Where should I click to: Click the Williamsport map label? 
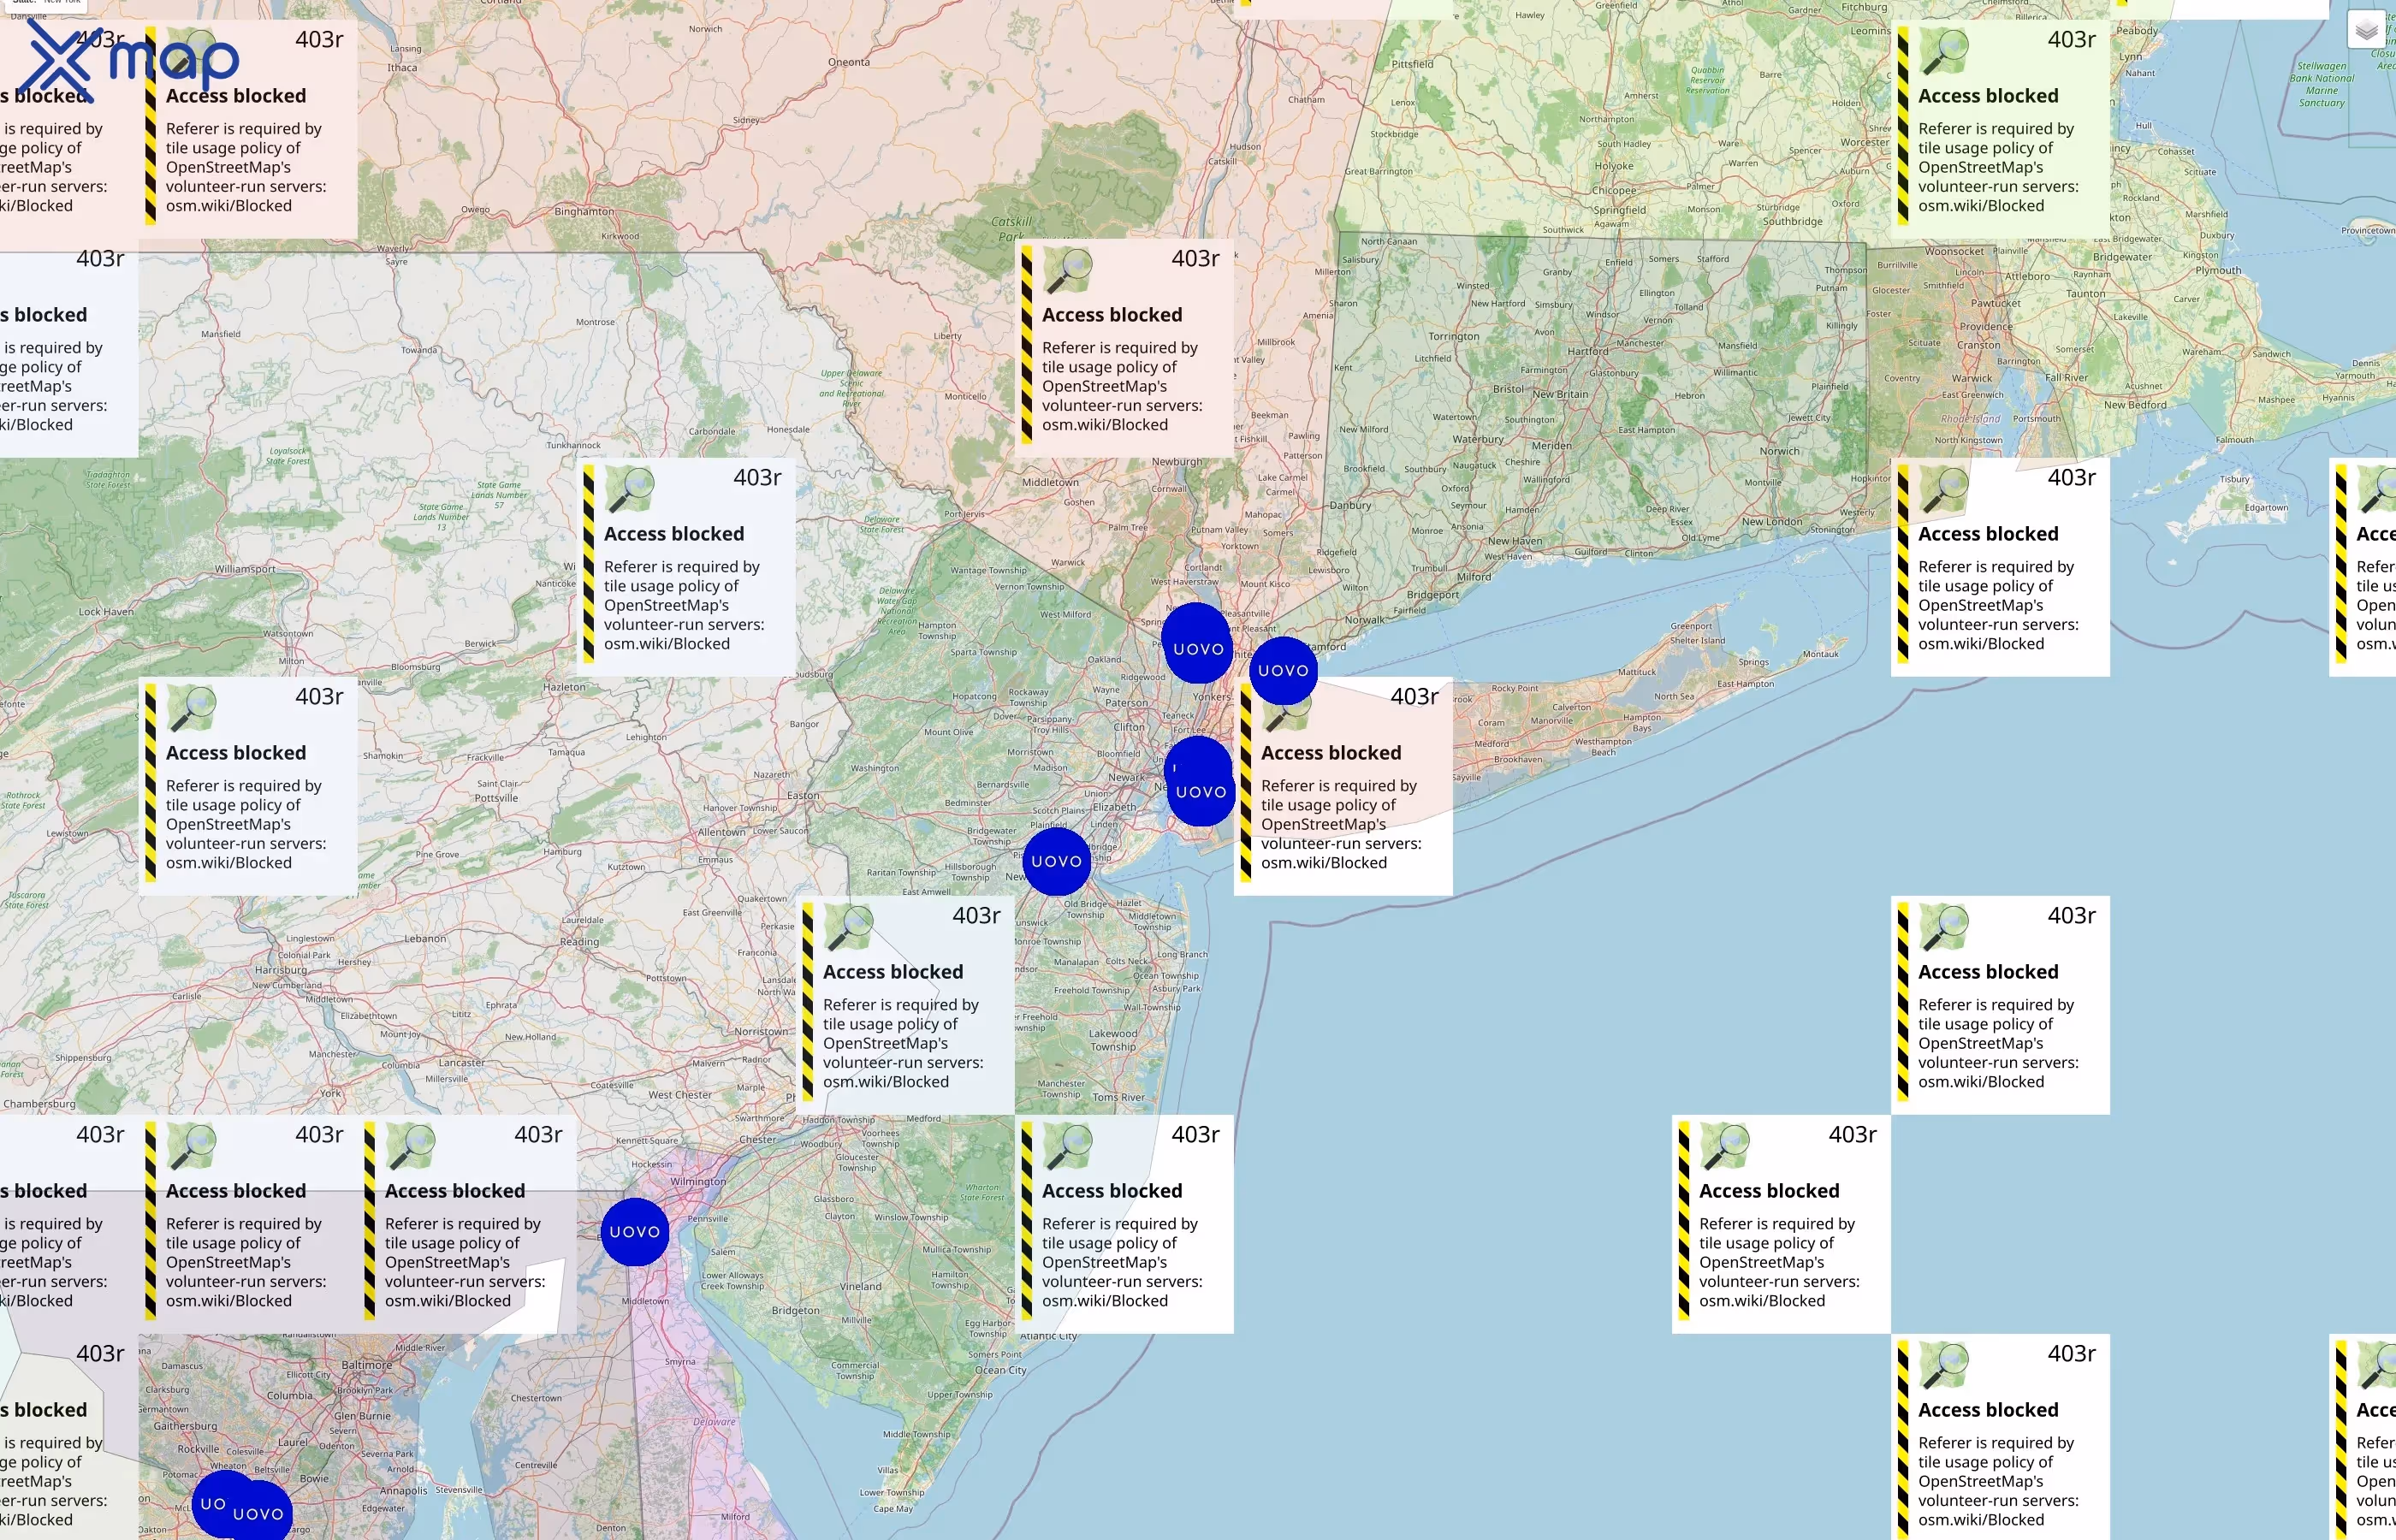[x=245, y=569]
